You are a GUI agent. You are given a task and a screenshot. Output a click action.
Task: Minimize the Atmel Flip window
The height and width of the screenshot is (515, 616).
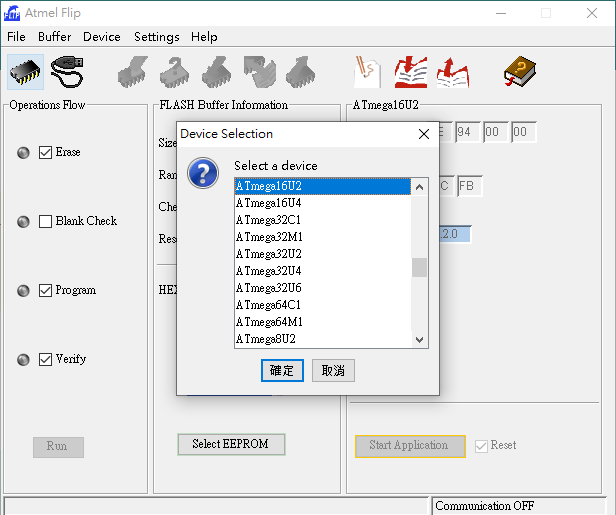point(501,13)
